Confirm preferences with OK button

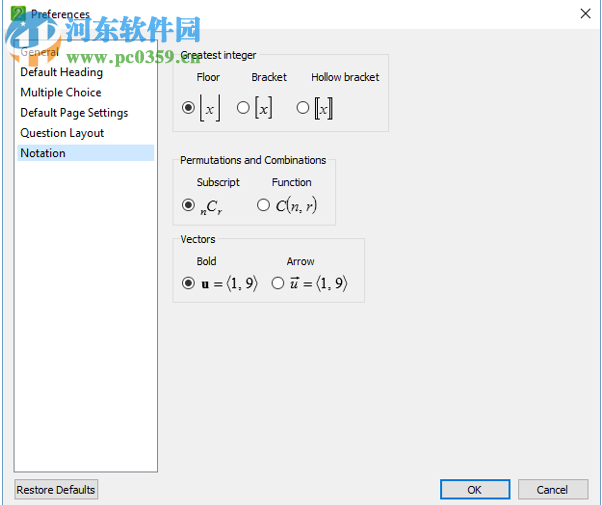point(475,490)
